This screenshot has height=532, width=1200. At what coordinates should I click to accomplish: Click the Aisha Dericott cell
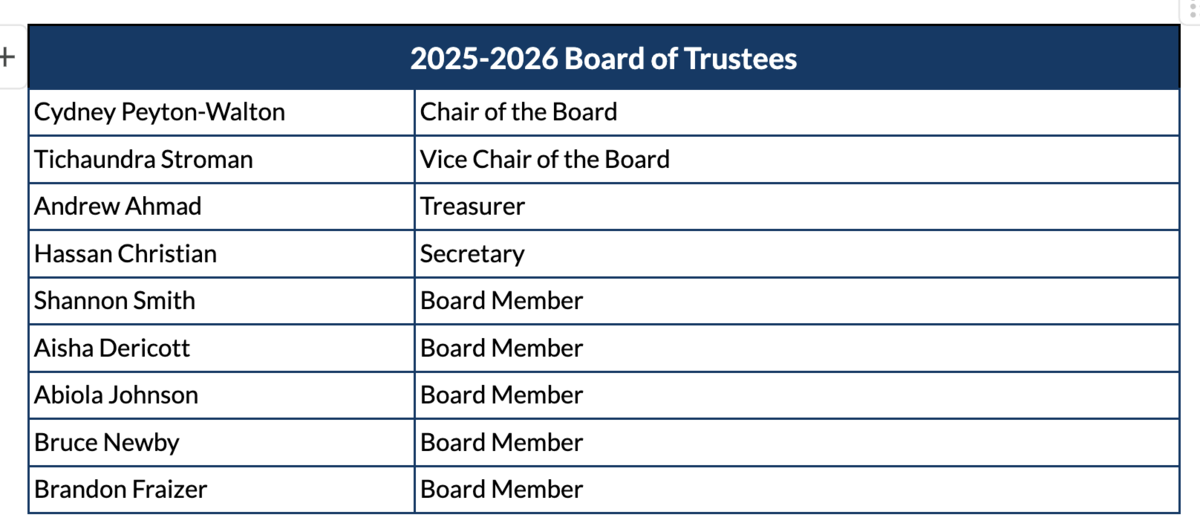(222, 348)
